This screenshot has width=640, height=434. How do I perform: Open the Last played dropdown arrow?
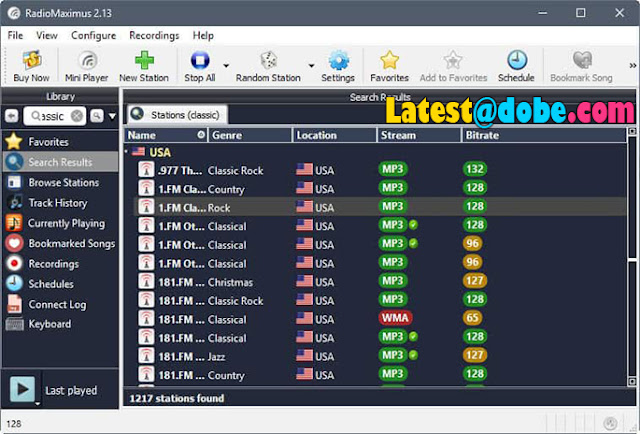point(38,404)
